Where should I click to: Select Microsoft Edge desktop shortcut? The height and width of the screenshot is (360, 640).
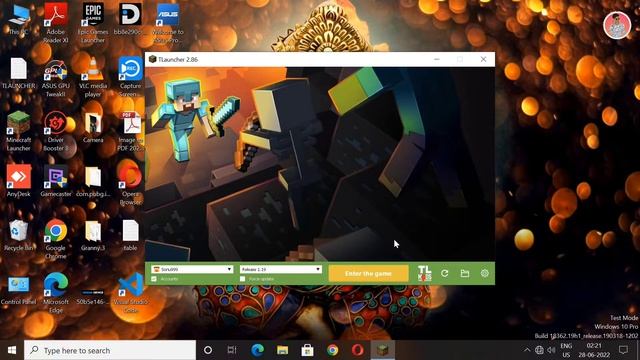56,293
